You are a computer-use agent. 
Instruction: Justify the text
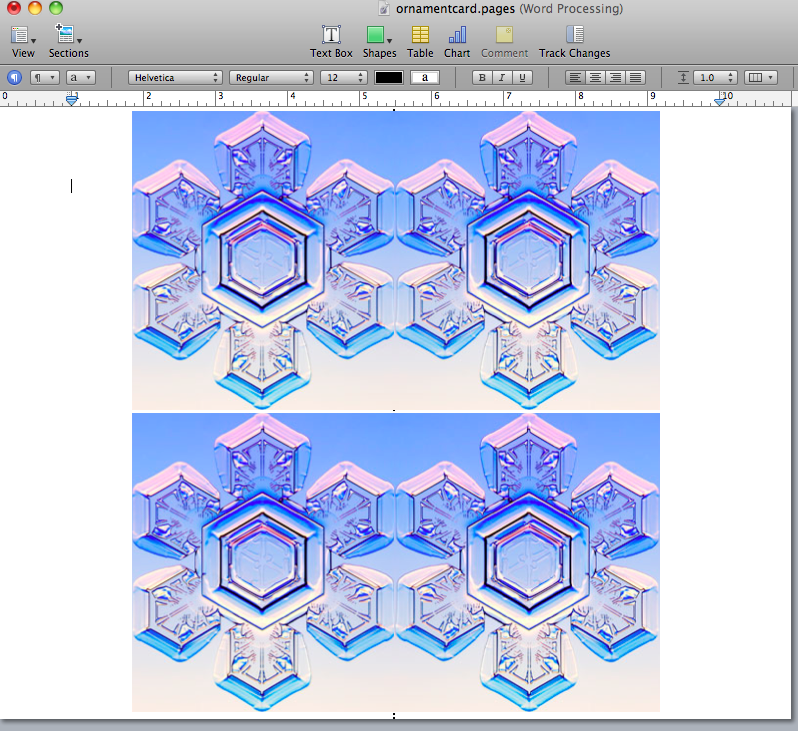click(636, 77)
